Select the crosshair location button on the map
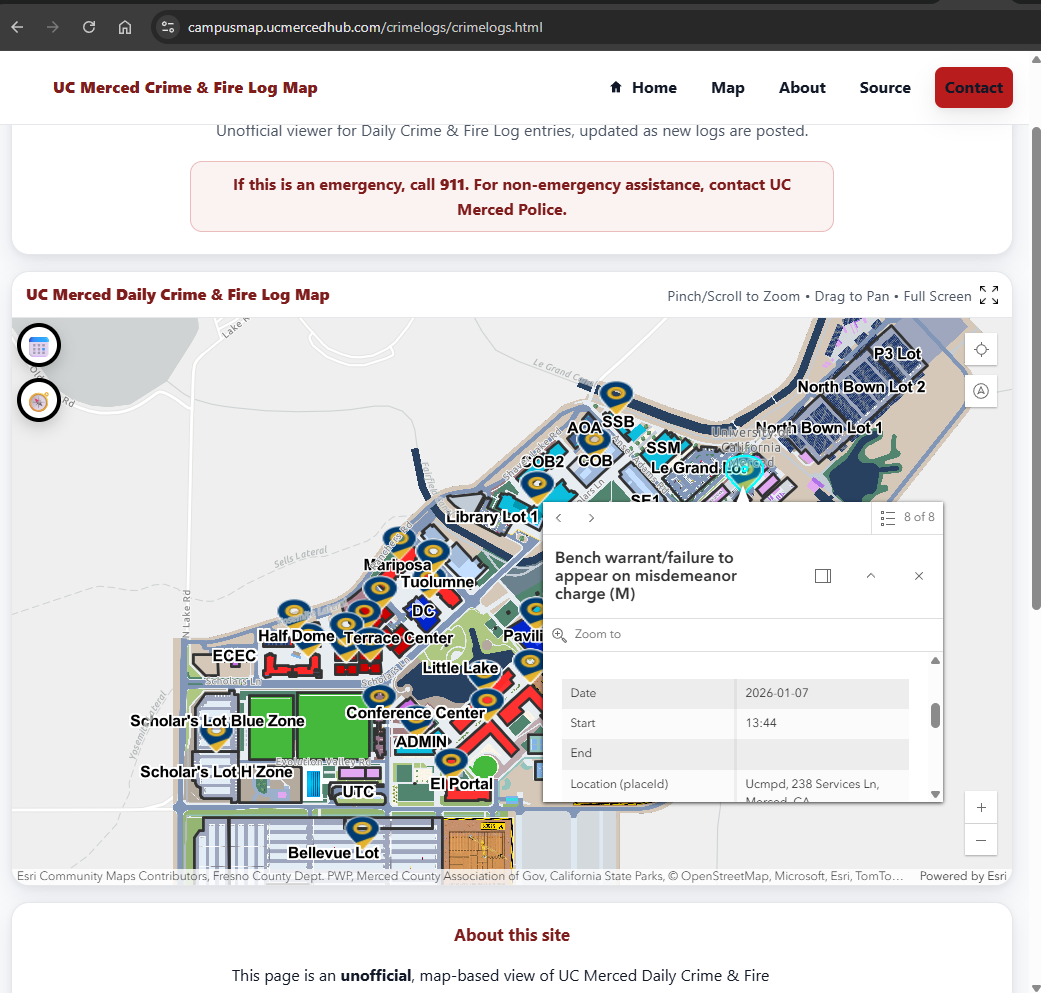The height and width of the screenshot is (993, 1041). pos(980,349)
